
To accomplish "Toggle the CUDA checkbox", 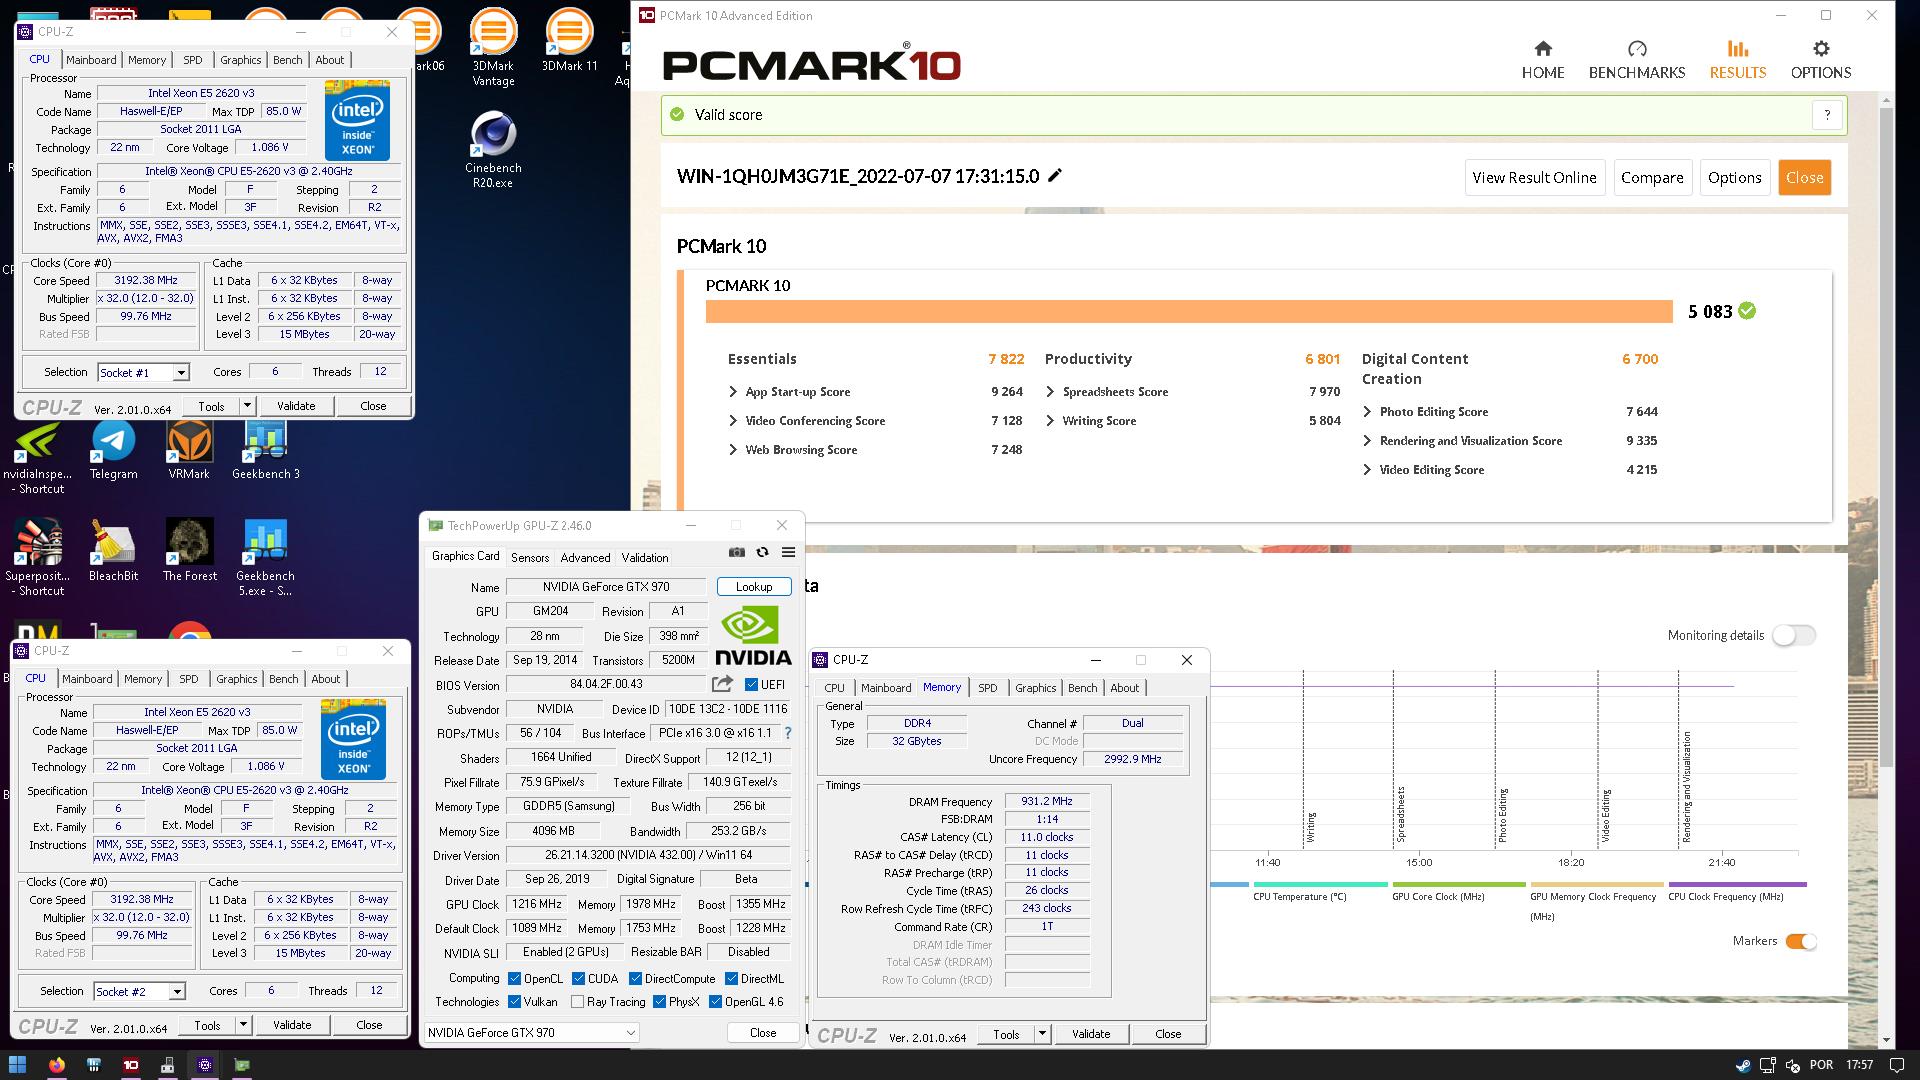I will coord(578,978).
